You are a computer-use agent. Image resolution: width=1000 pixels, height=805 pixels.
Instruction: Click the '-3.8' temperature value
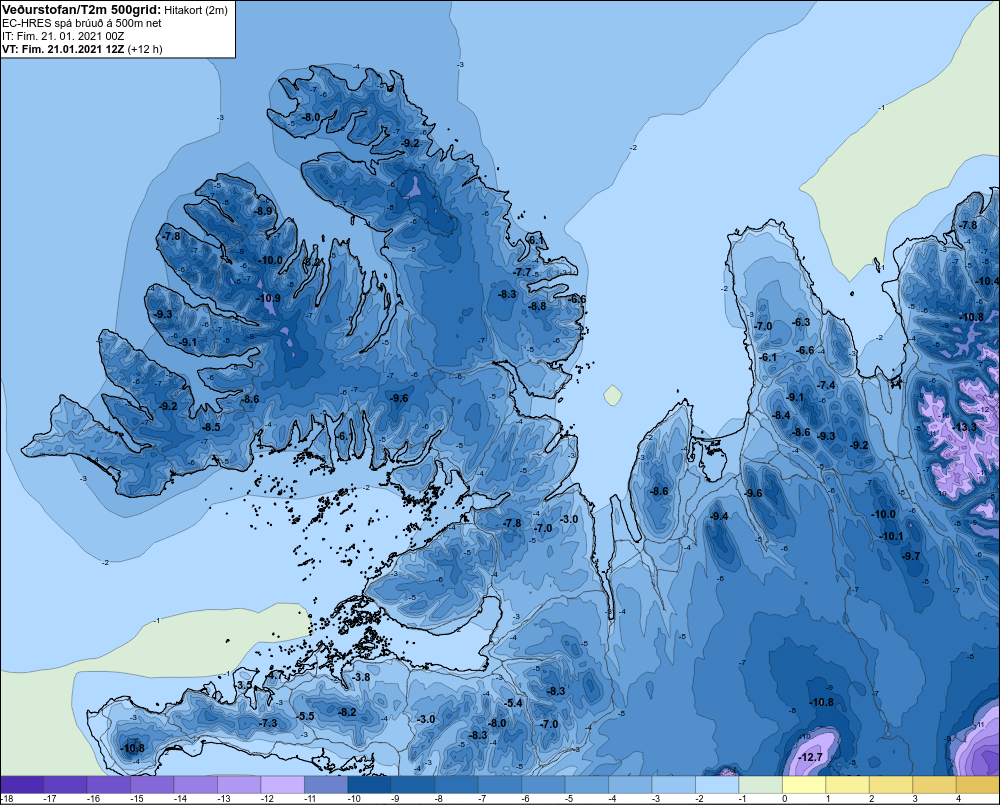[x=361, y=677]
